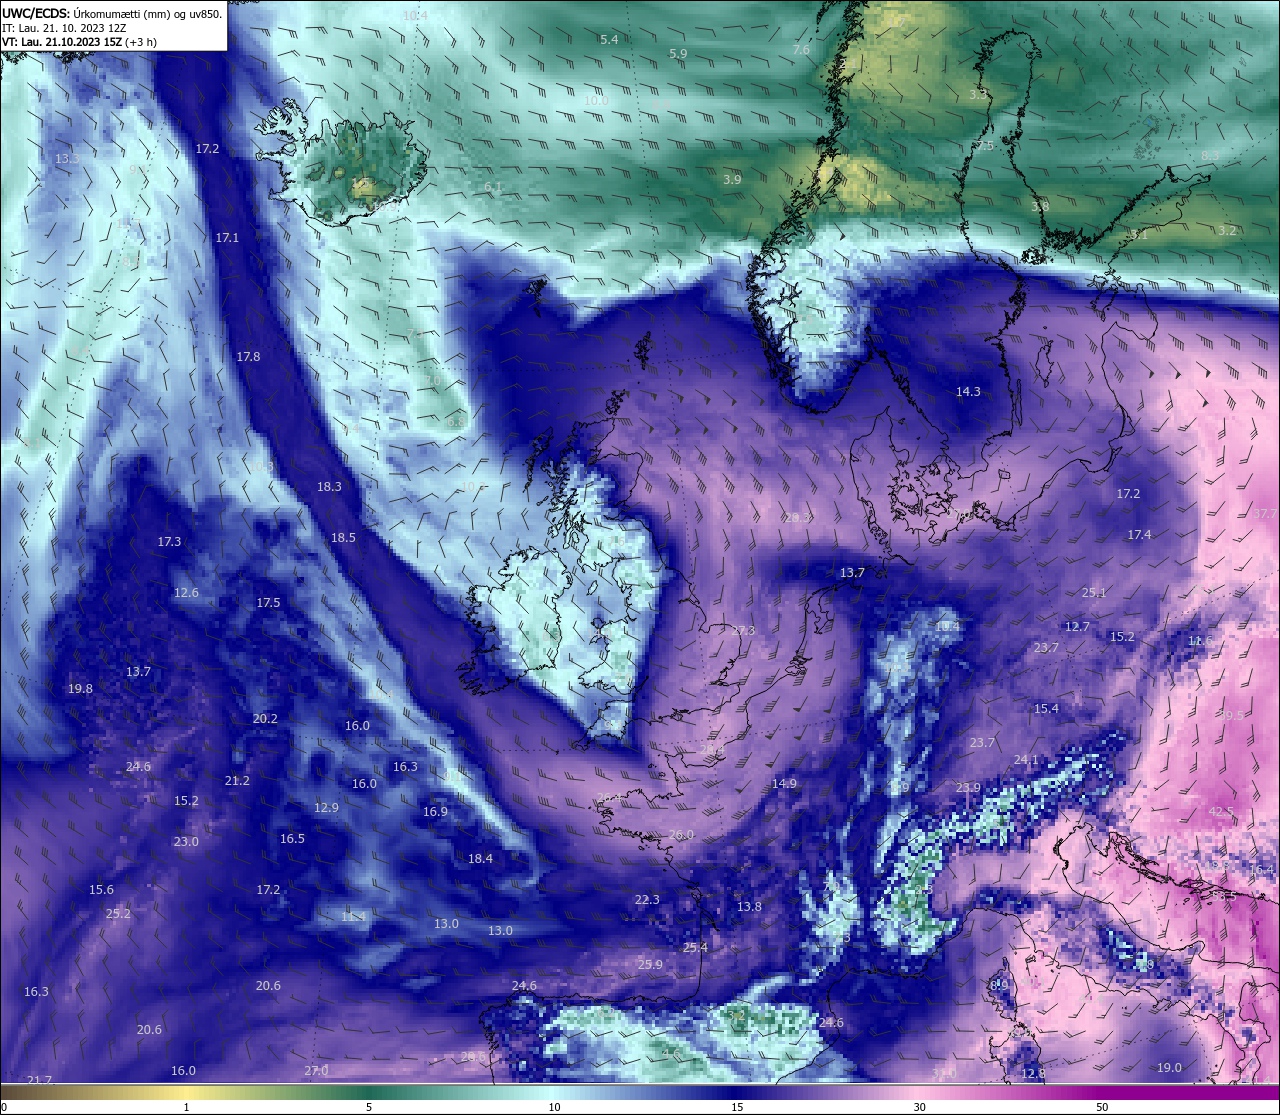Viewport: 1280px width, 1115px height.
Task: Click the 22.3 value label
Action: point(647,900)
